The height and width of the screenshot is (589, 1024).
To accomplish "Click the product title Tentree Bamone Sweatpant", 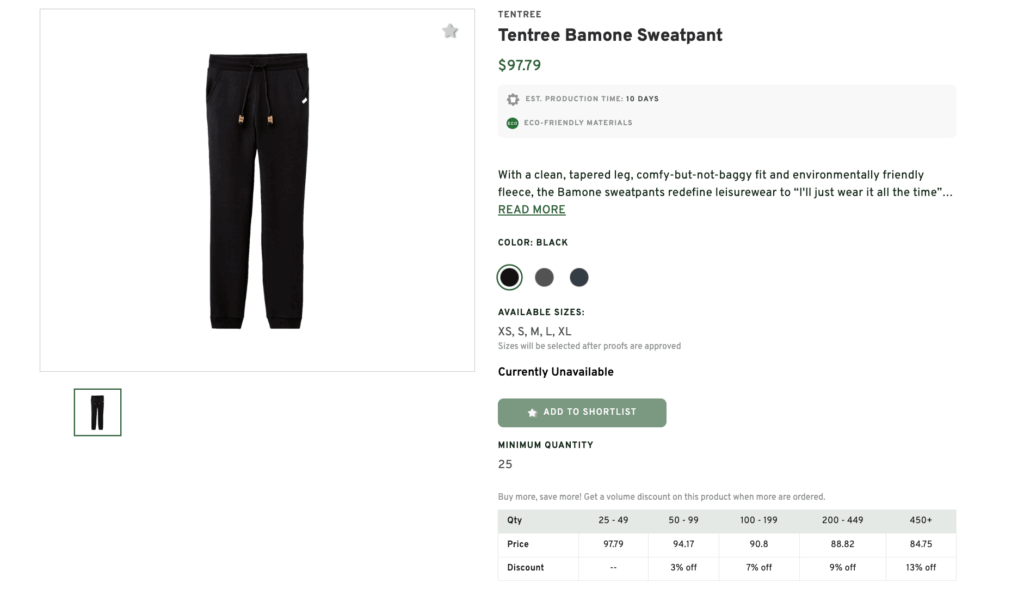I will click(610, 35).
